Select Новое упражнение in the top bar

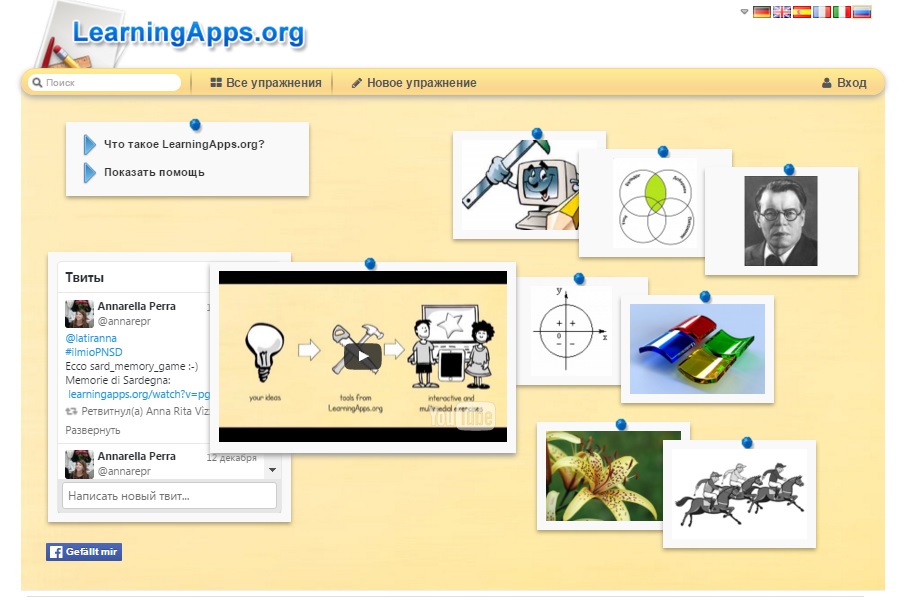coord(411,82)
